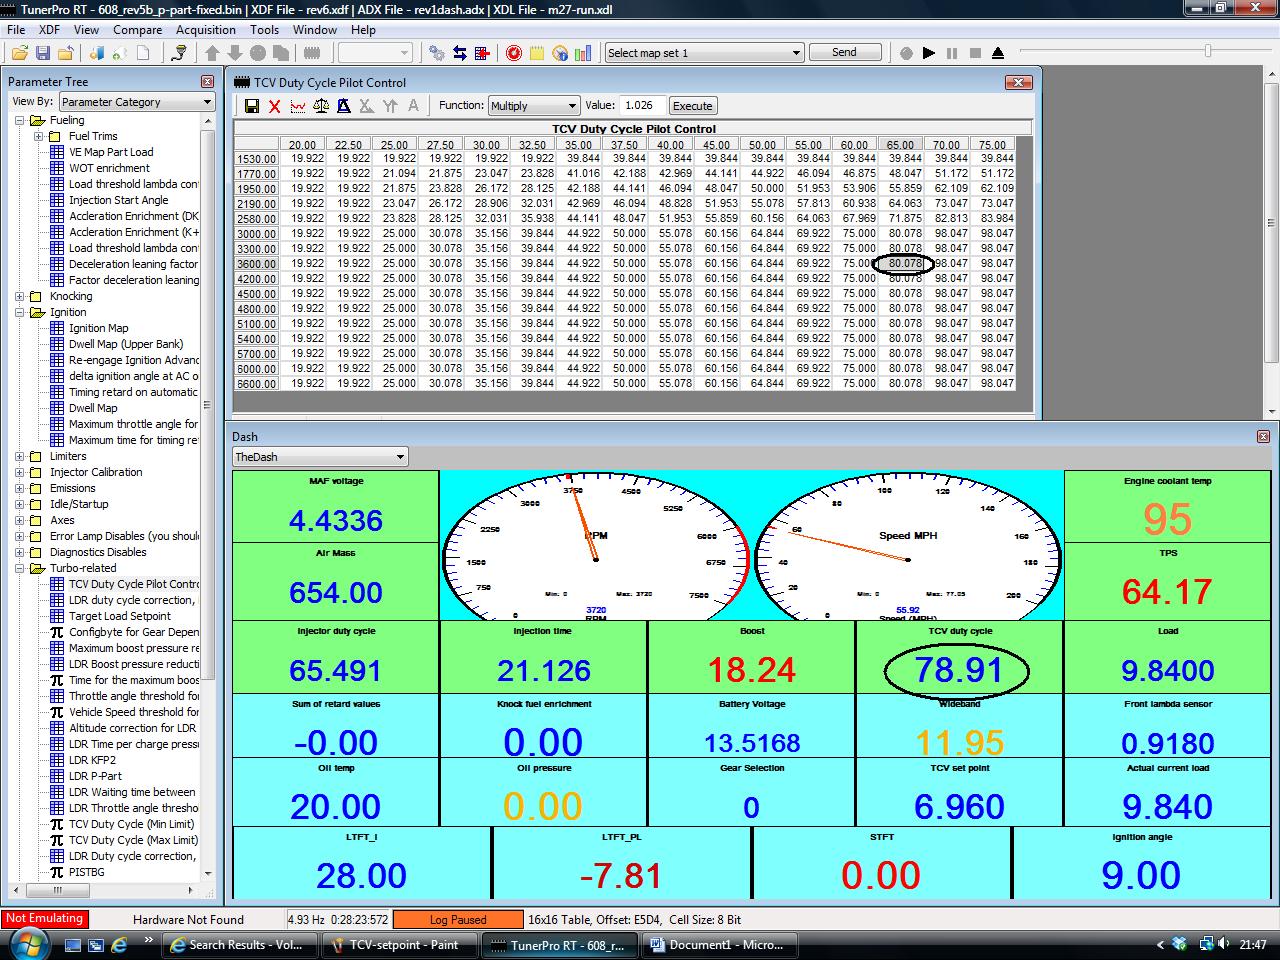Close the Parameter Tree panel
The height and width of the screenshot is (960, 1280).
(x=207, y=82)
